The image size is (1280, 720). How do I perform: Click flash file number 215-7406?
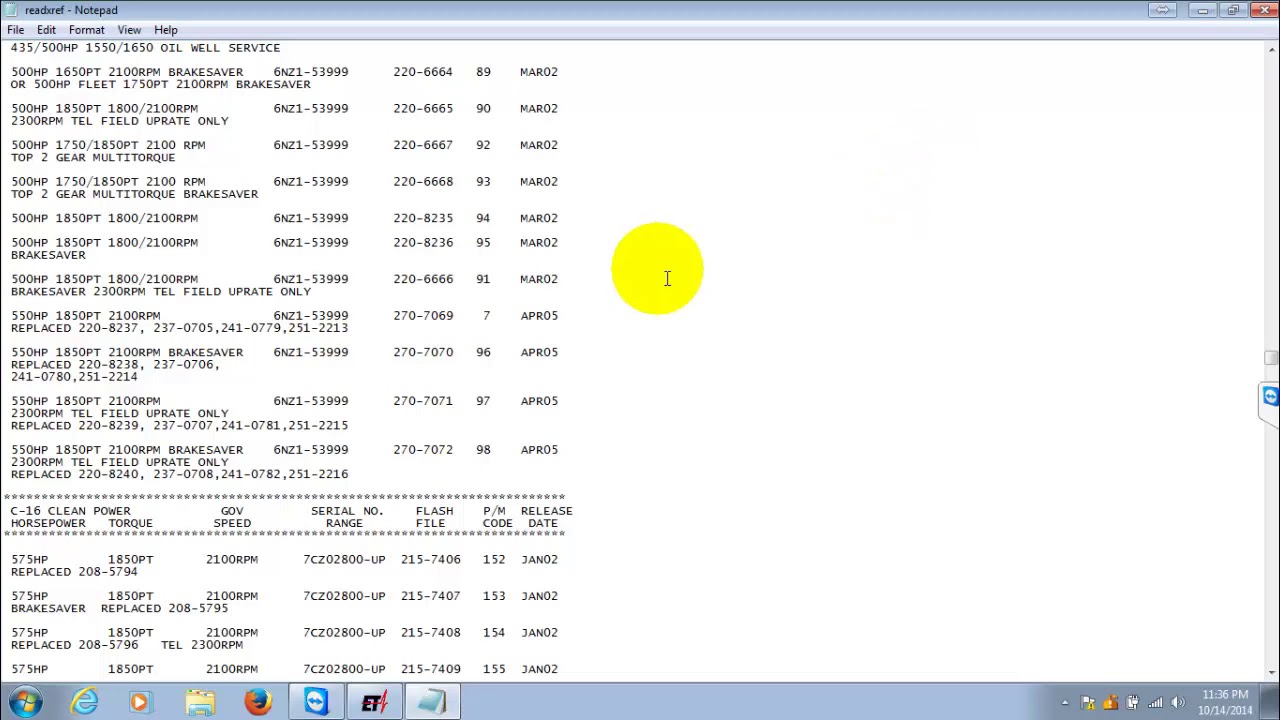coord(431,560)
